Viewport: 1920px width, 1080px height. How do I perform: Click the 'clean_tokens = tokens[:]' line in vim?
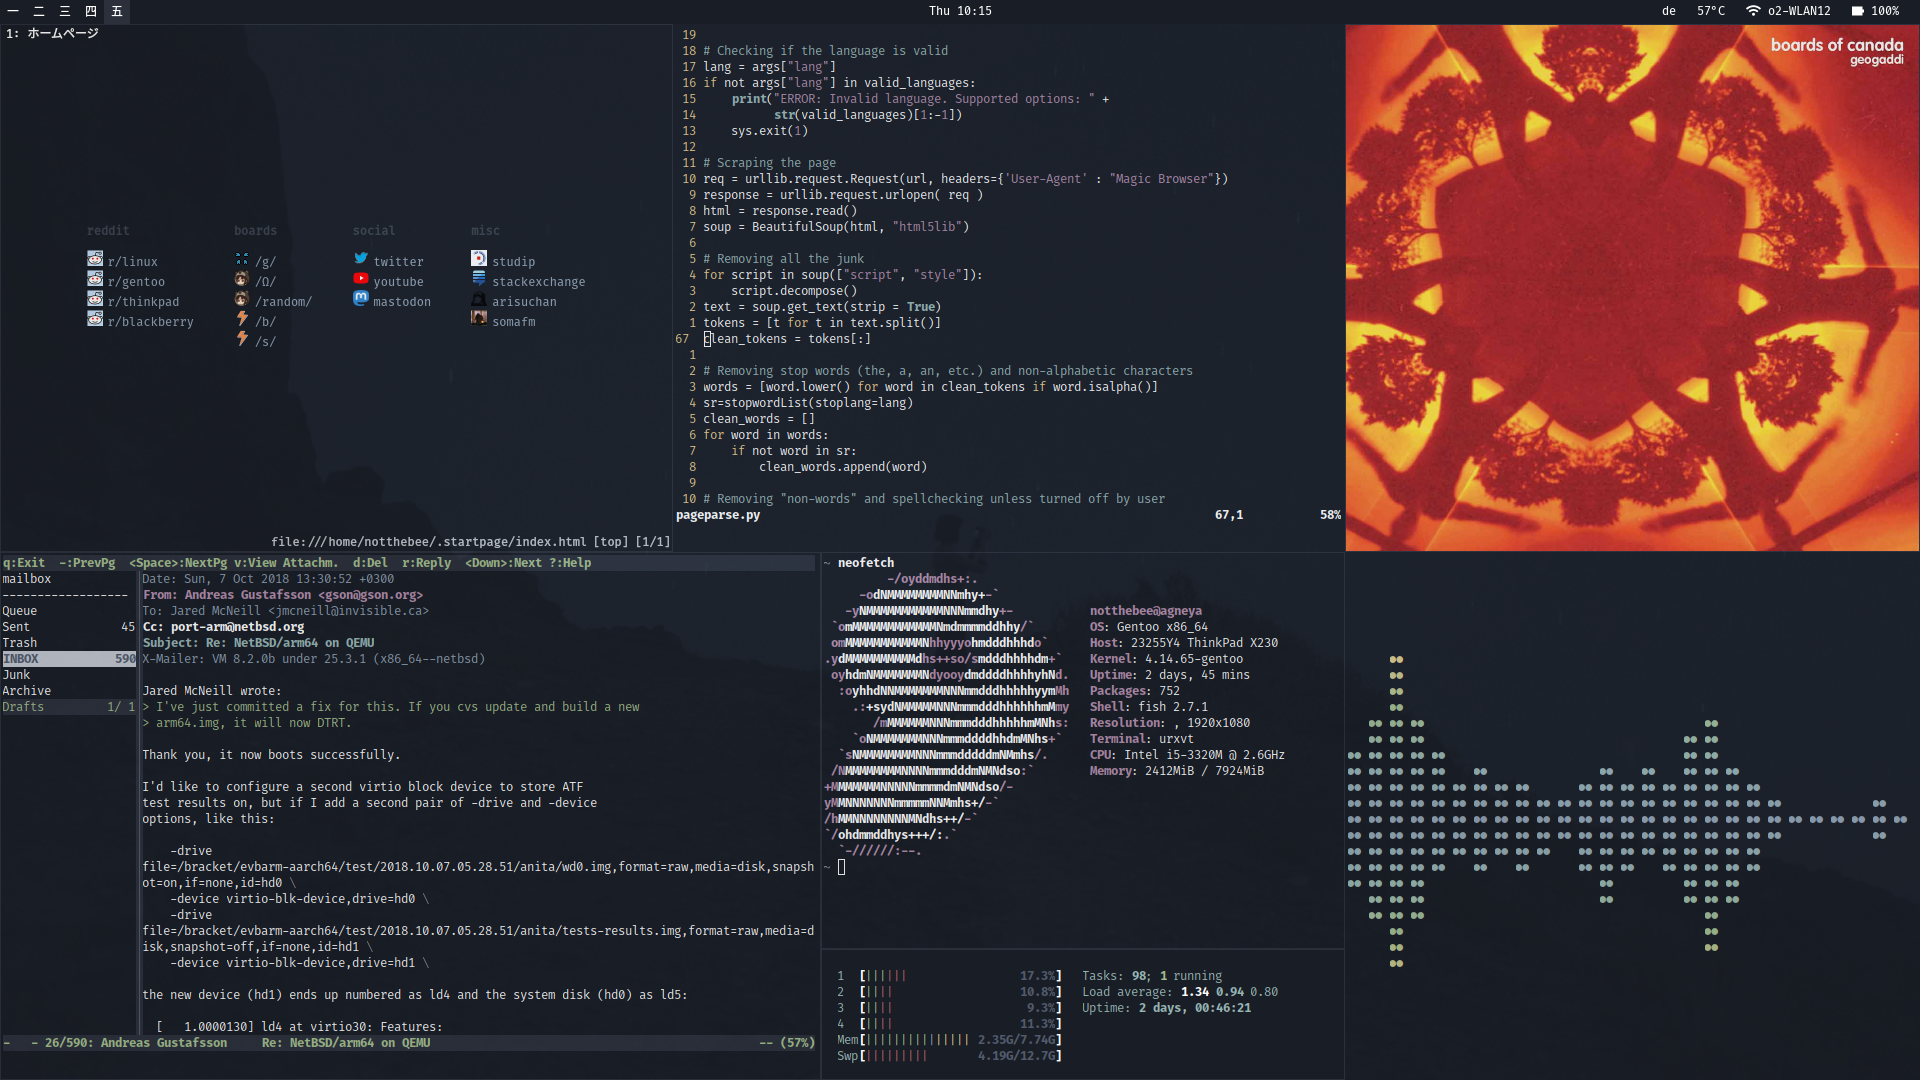787,339
